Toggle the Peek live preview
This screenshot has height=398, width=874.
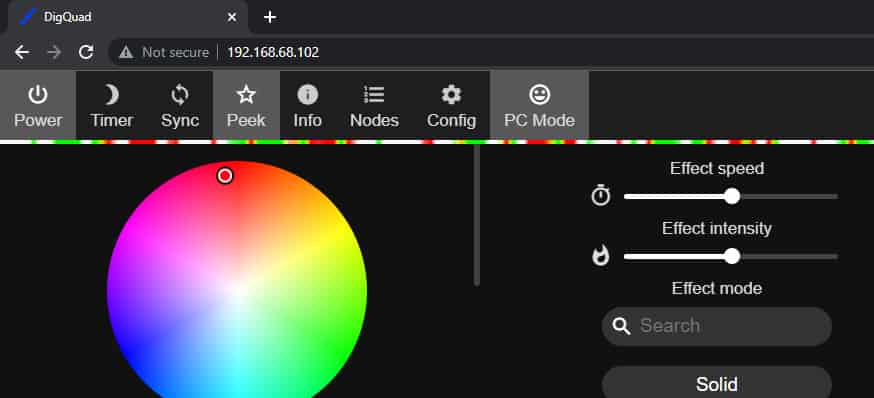tap(246, 105)
